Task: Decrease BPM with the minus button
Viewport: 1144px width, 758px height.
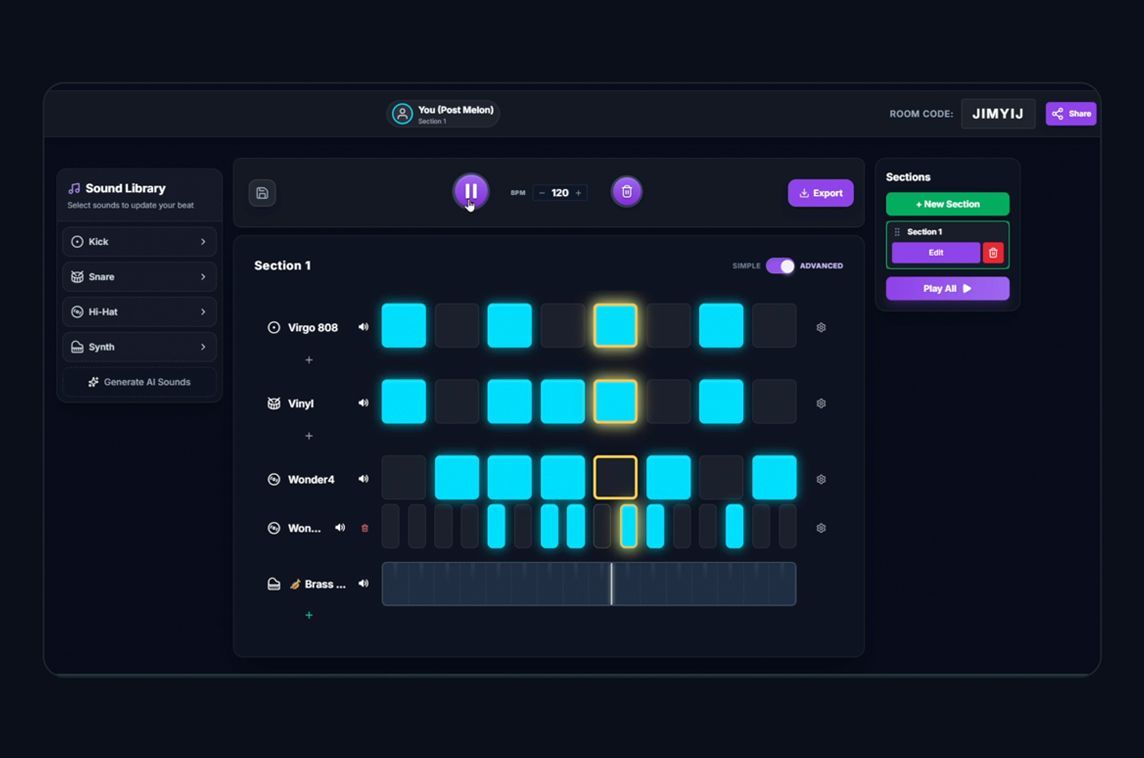Action: (x=541, y=193)
